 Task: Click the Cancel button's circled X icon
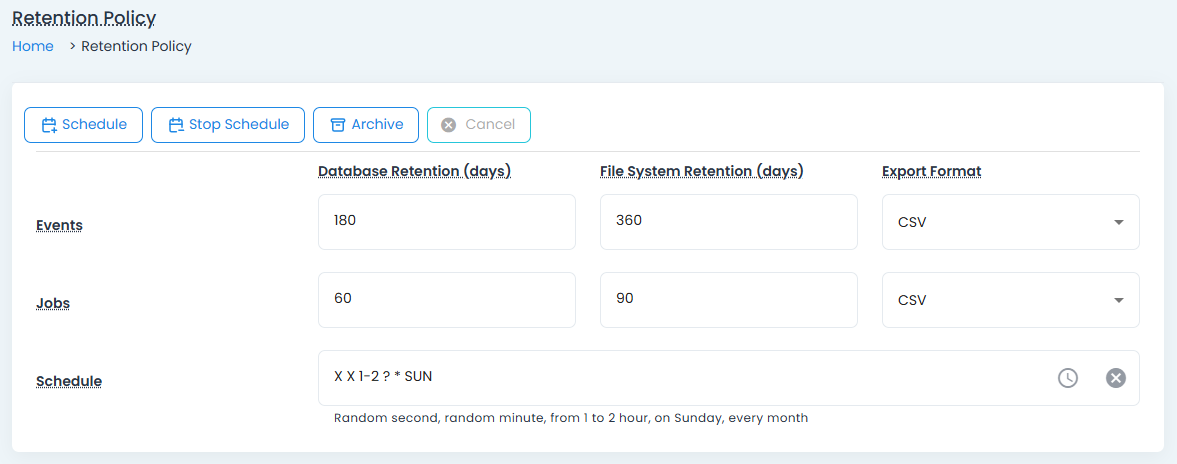coord(449,125)
